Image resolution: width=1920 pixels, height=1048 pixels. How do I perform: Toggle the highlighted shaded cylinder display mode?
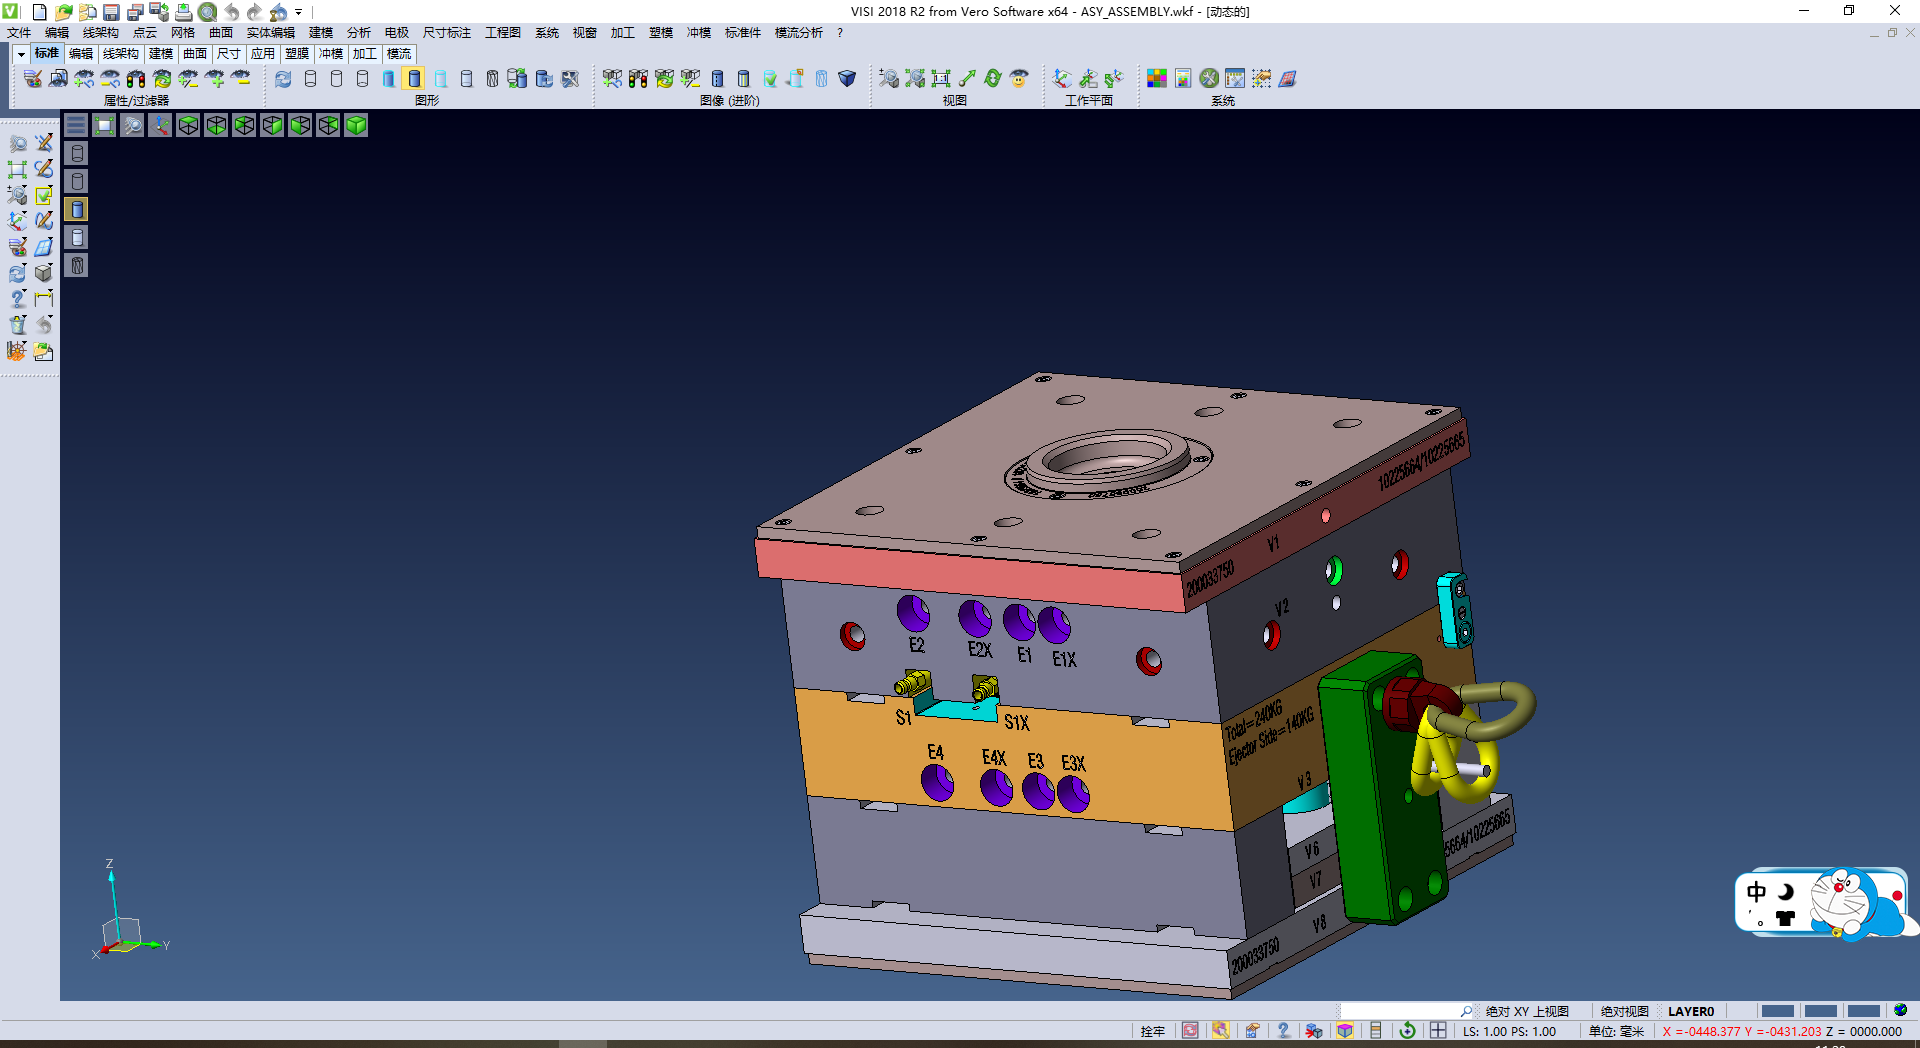[x=414, y=79]
